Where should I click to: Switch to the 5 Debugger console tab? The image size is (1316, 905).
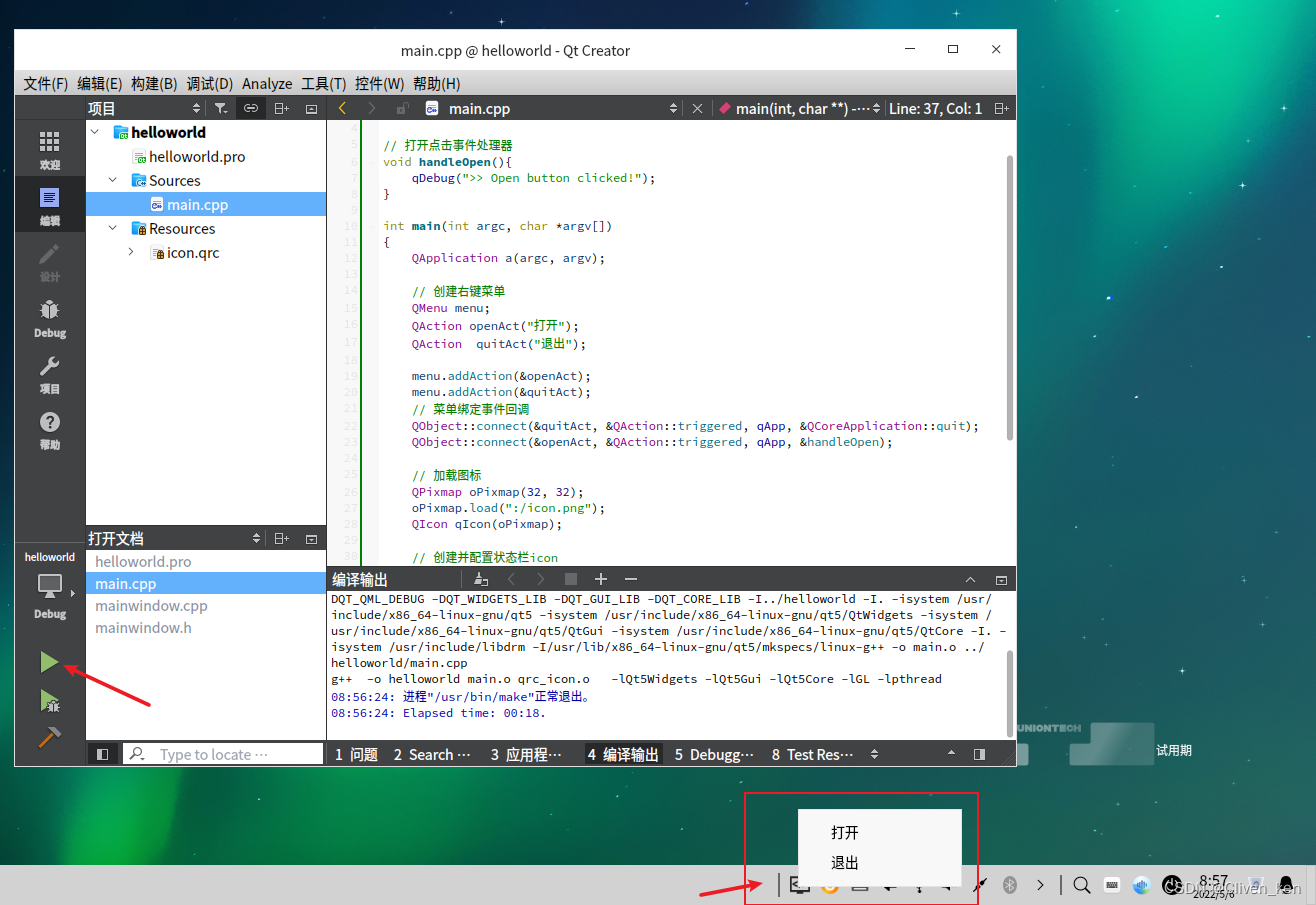pos(714,754)
